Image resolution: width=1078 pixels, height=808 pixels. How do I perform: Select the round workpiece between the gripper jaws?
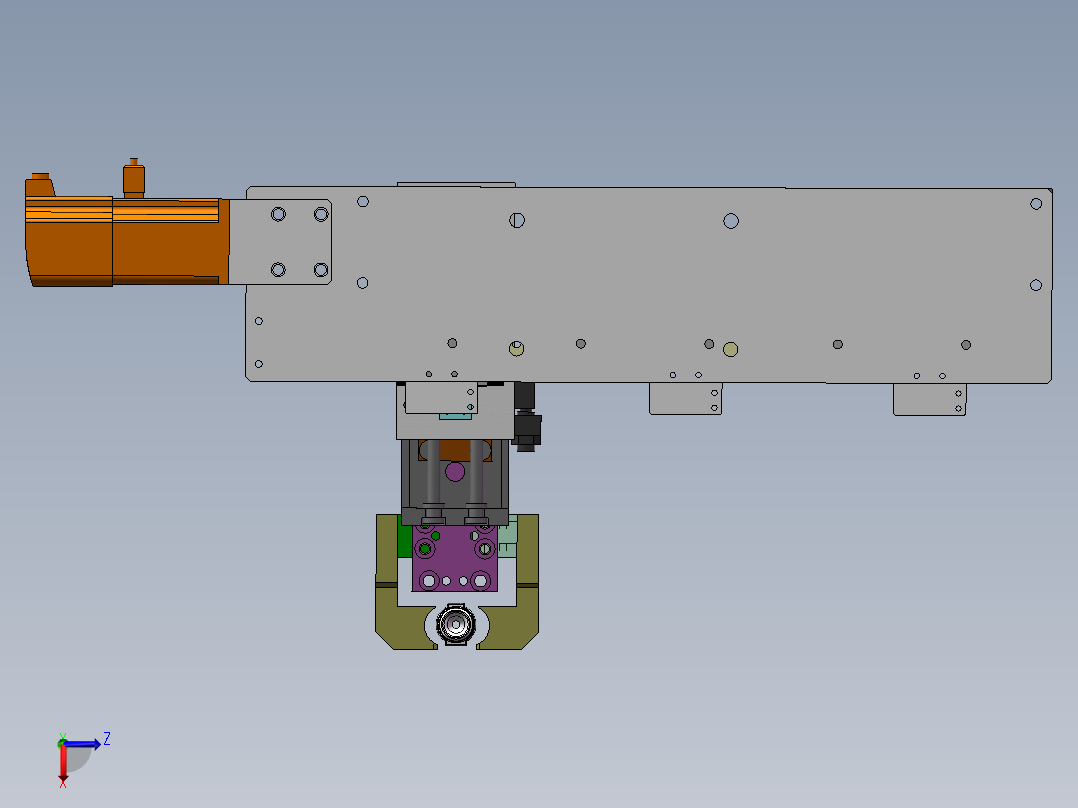pyautogui.click(x=456, y=625)
